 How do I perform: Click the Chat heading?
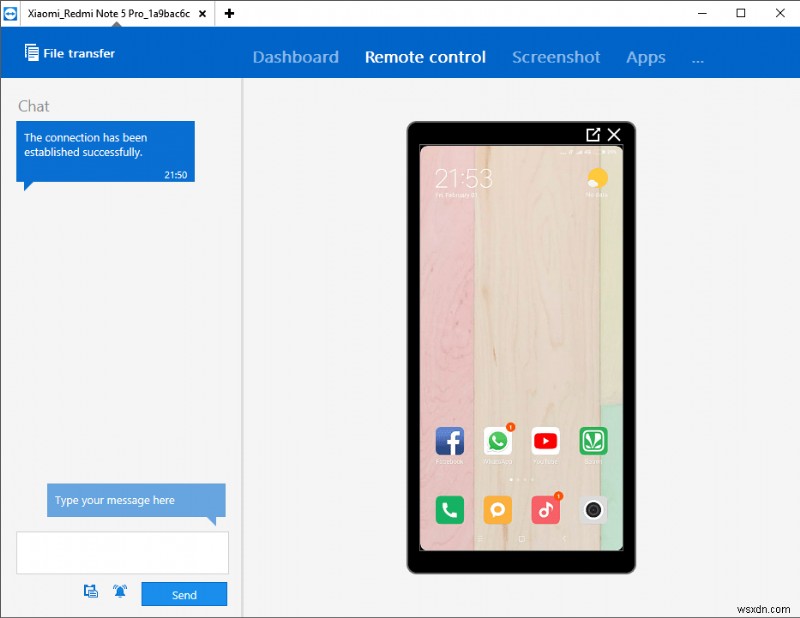tap(34, 106)
